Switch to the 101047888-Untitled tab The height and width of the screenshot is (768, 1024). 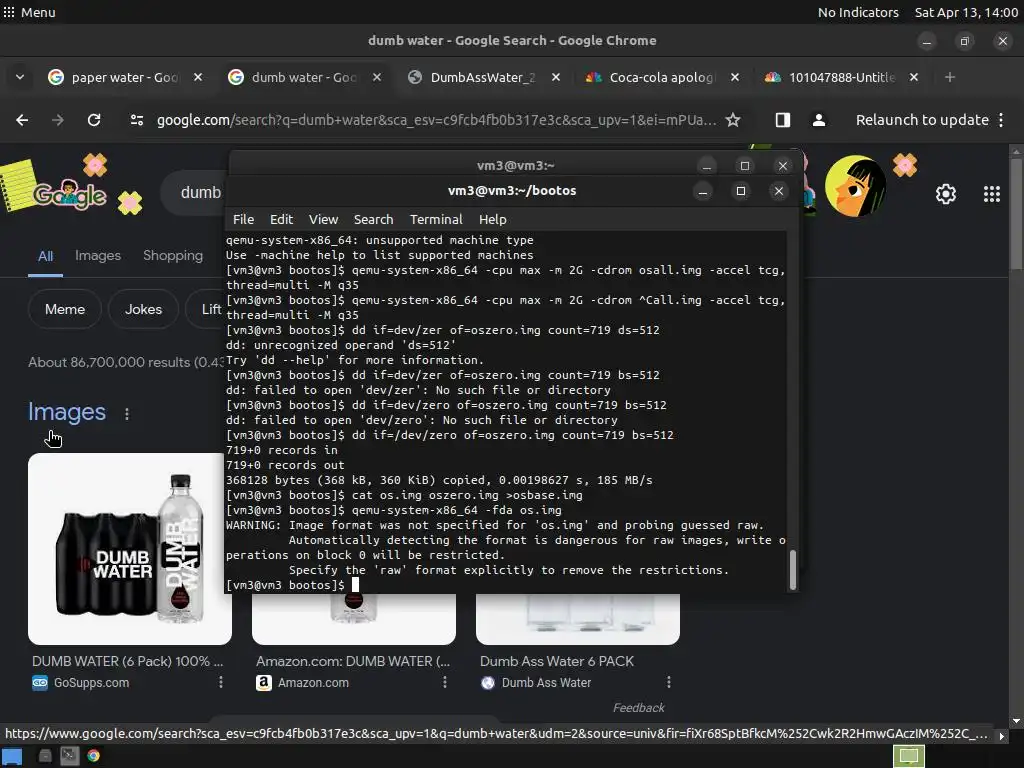(x=841, y=77)
